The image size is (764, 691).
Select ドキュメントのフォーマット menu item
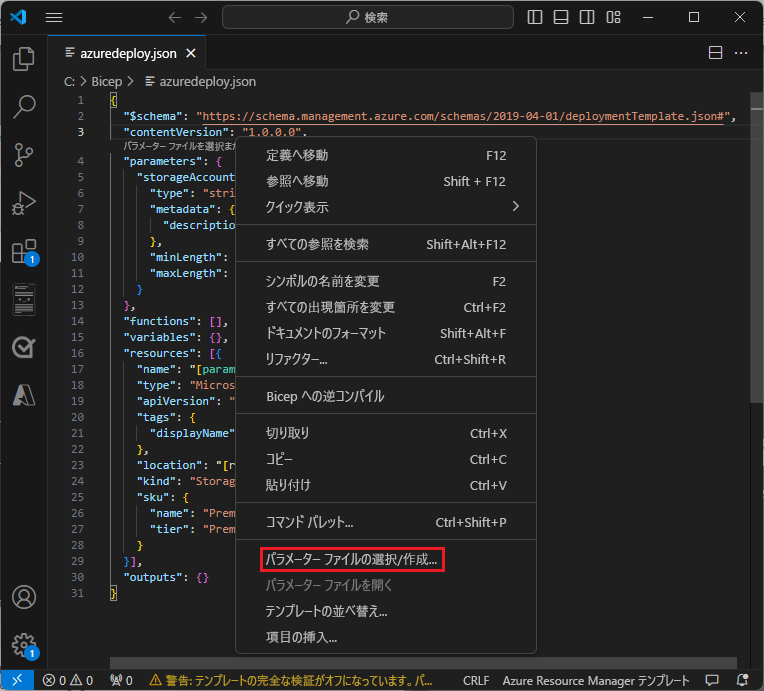(385, 333)
